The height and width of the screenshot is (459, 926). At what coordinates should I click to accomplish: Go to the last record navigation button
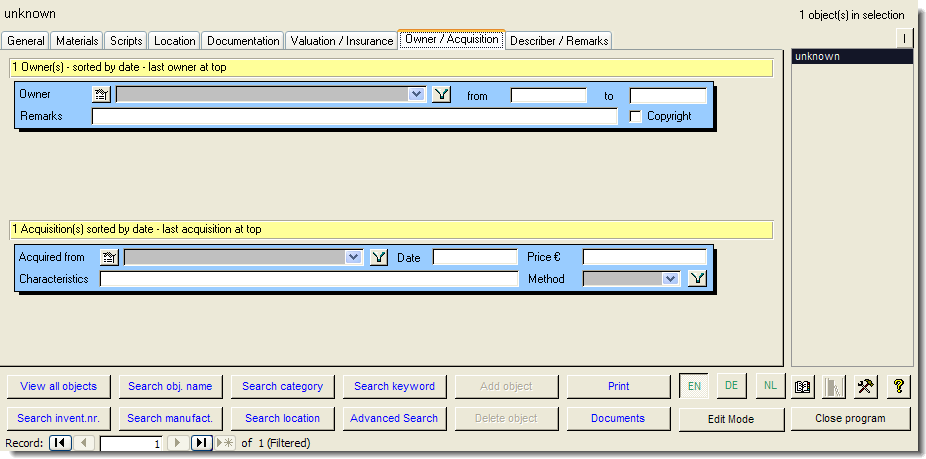coord(201,443)
